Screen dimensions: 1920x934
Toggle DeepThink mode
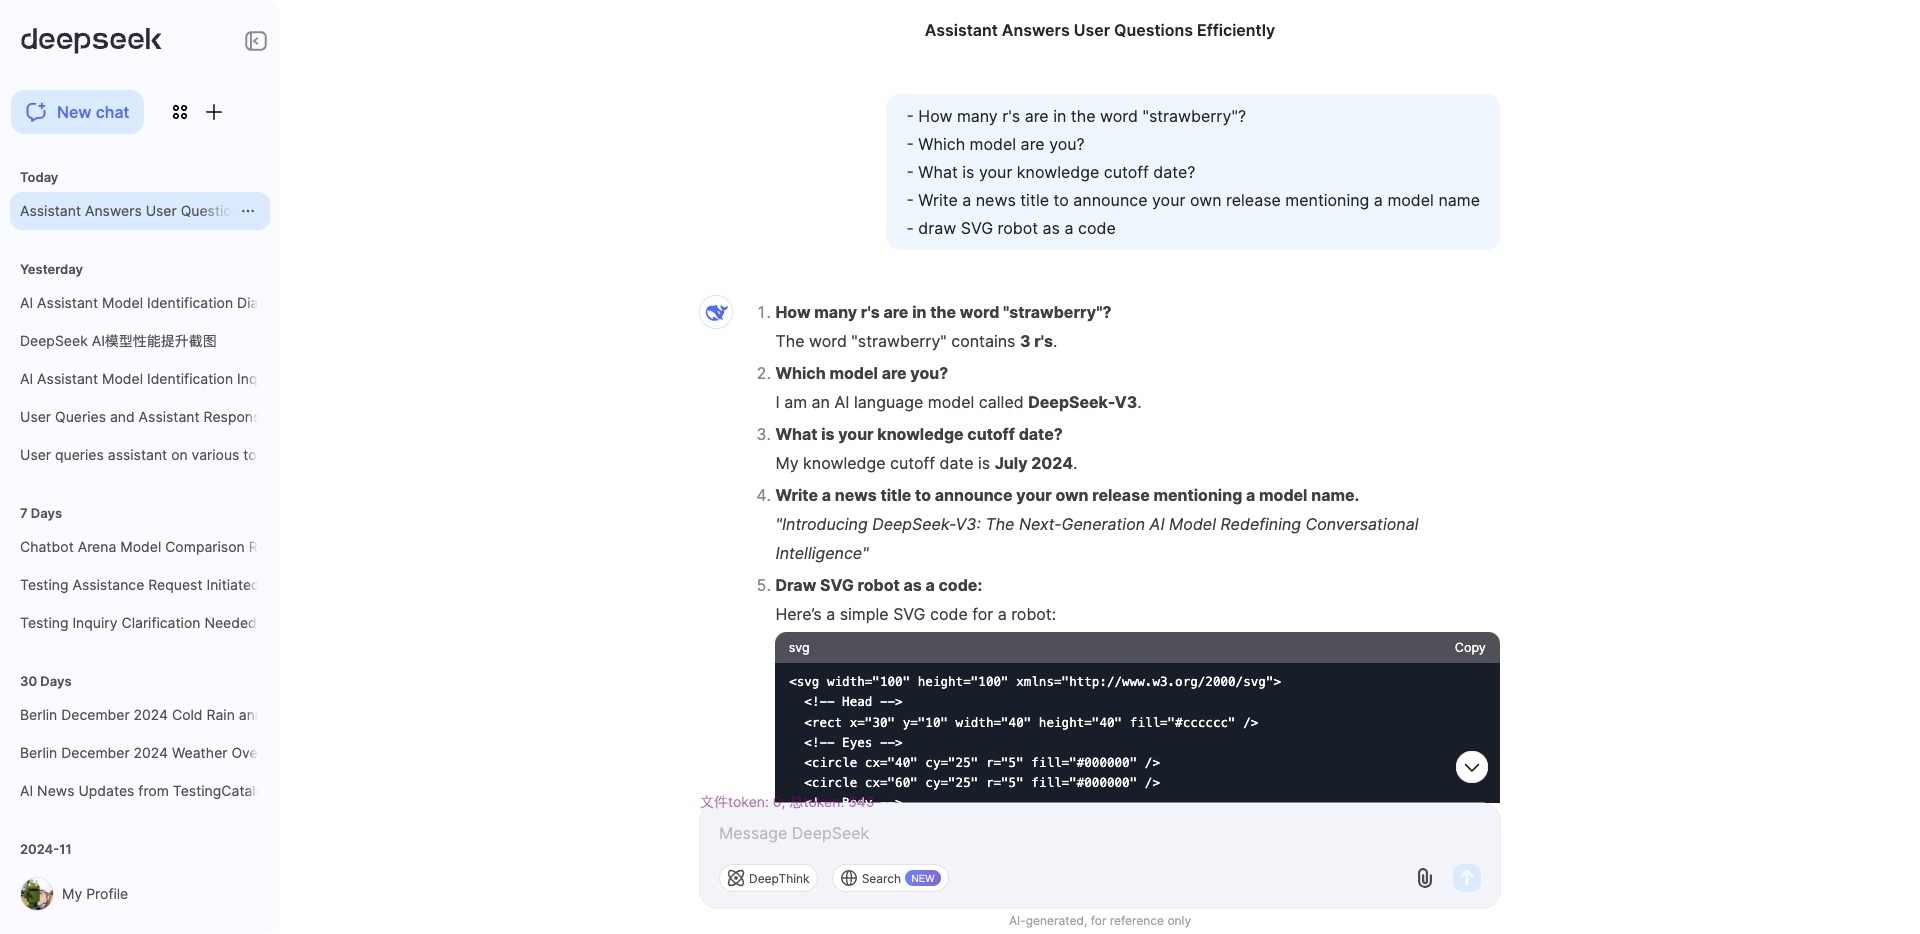pos(768,878)
